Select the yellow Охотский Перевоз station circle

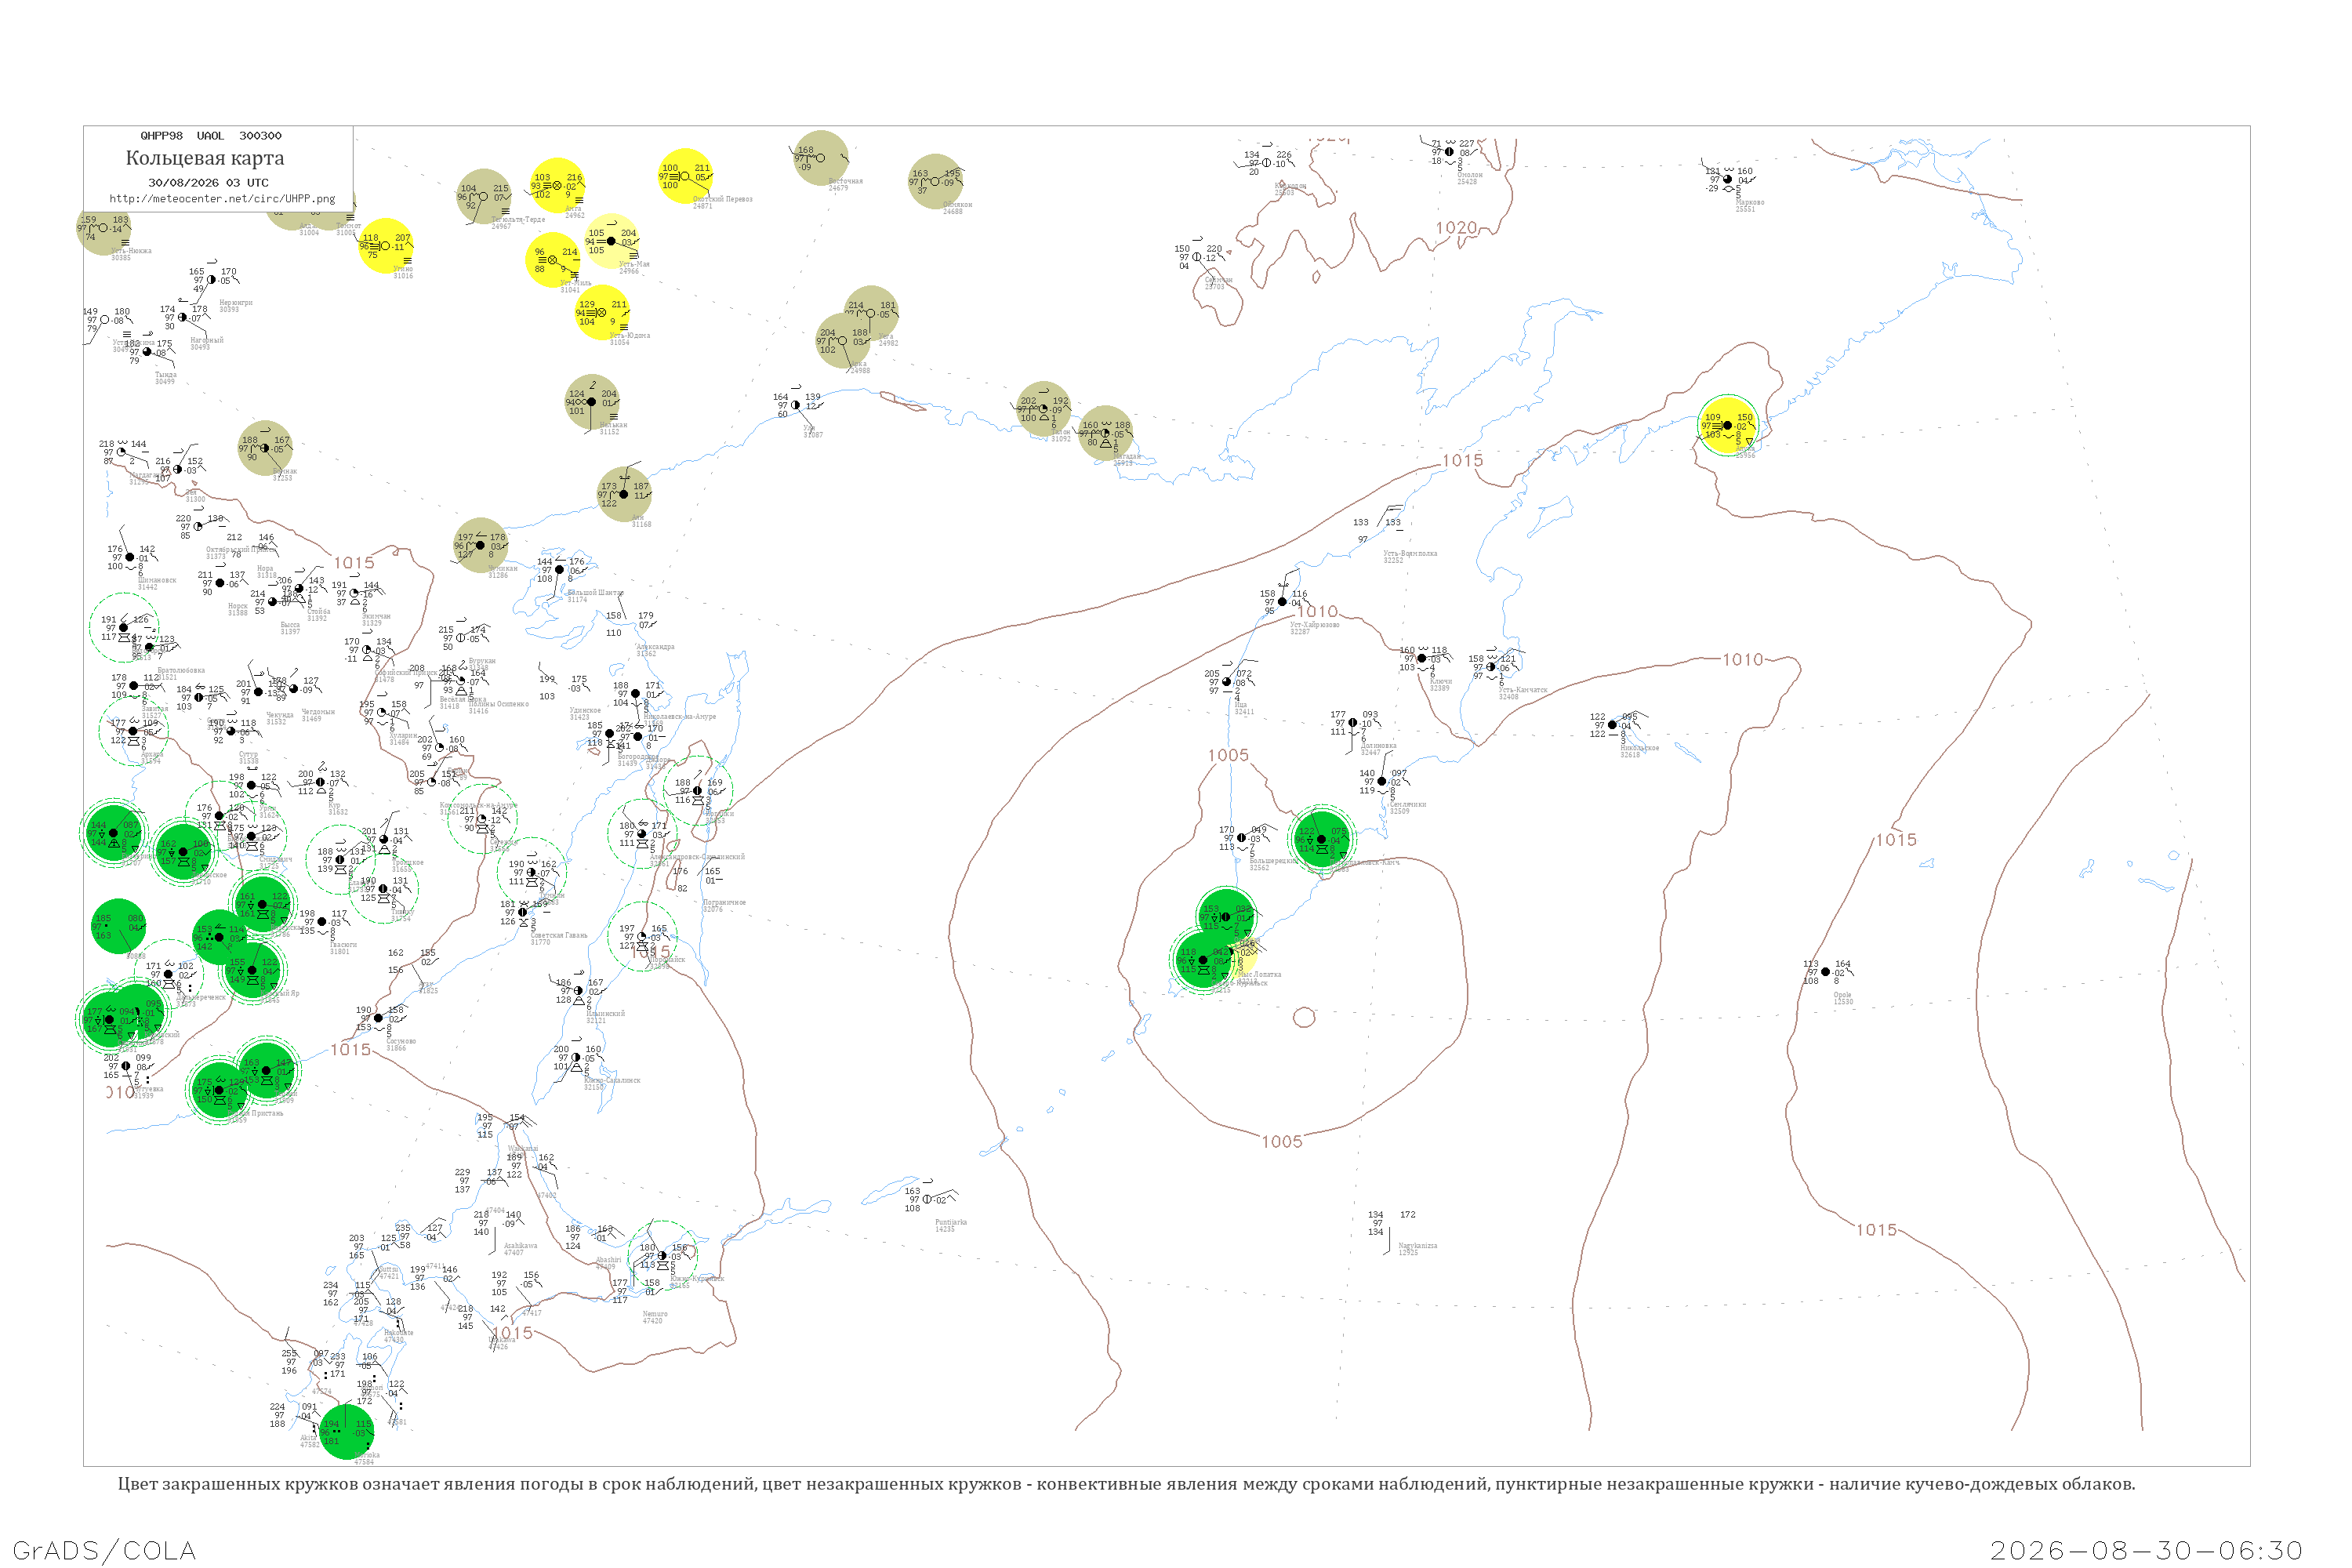click(686, 177)
